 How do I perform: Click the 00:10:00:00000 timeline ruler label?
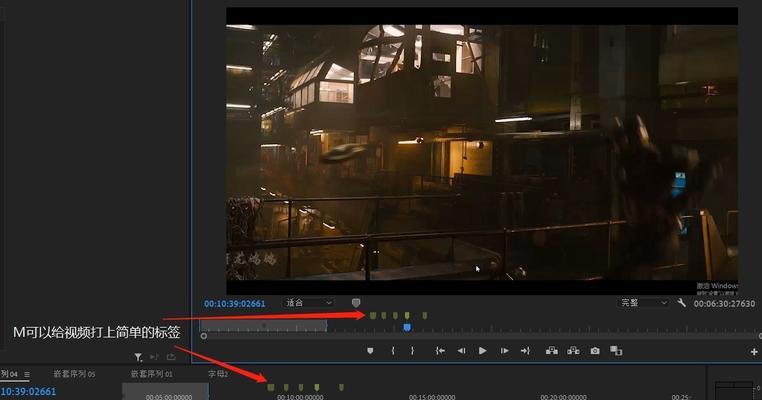300,397
